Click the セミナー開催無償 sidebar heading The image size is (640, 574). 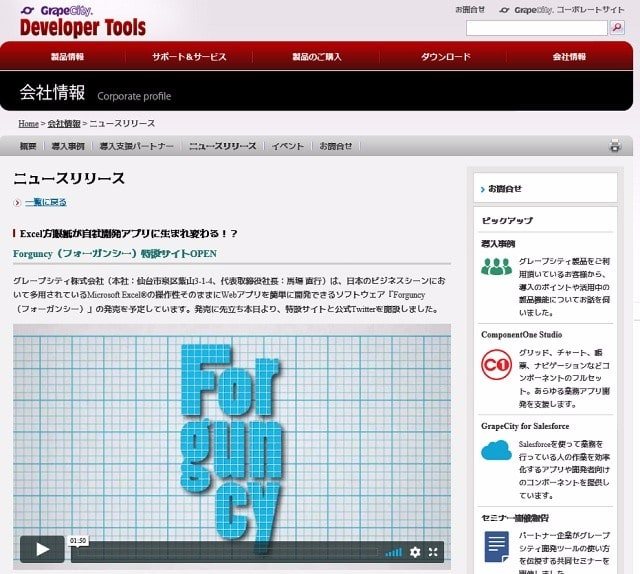tap(515, 518)
